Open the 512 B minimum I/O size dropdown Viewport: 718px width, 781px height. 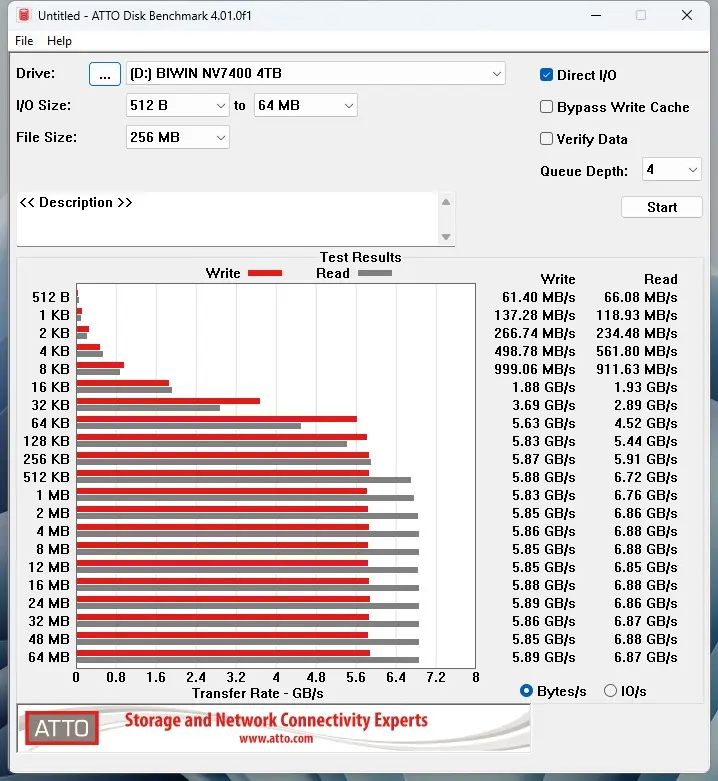221,106
